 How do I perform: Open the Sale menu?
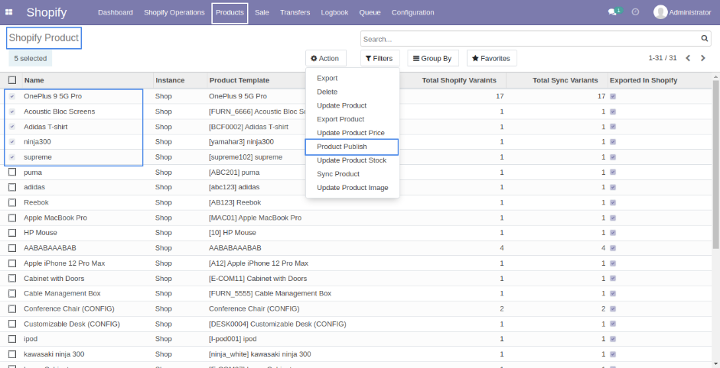click(x=262, y=12)
